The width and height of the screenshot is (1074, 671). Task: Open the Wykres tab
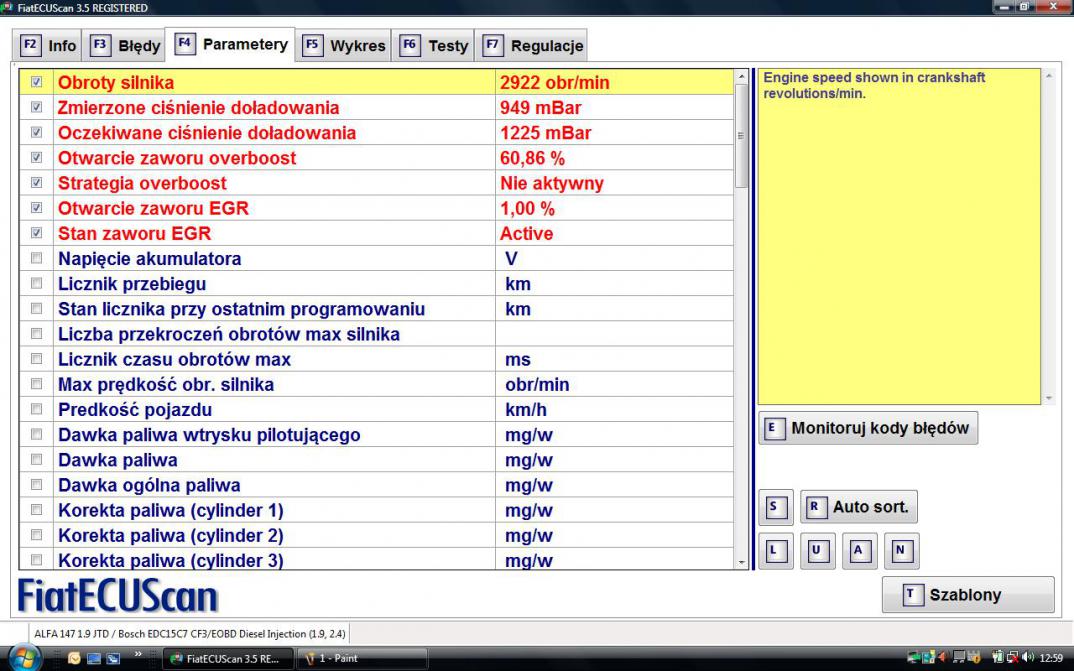click(x=344, y=46)
